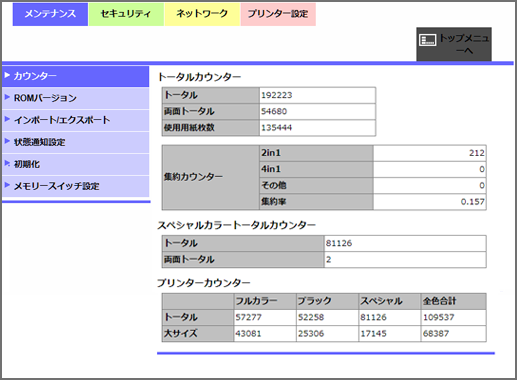Select the 使用用紙枚数 value 135444
This screenshot has width=517, height=380.
tap(276, 128)
